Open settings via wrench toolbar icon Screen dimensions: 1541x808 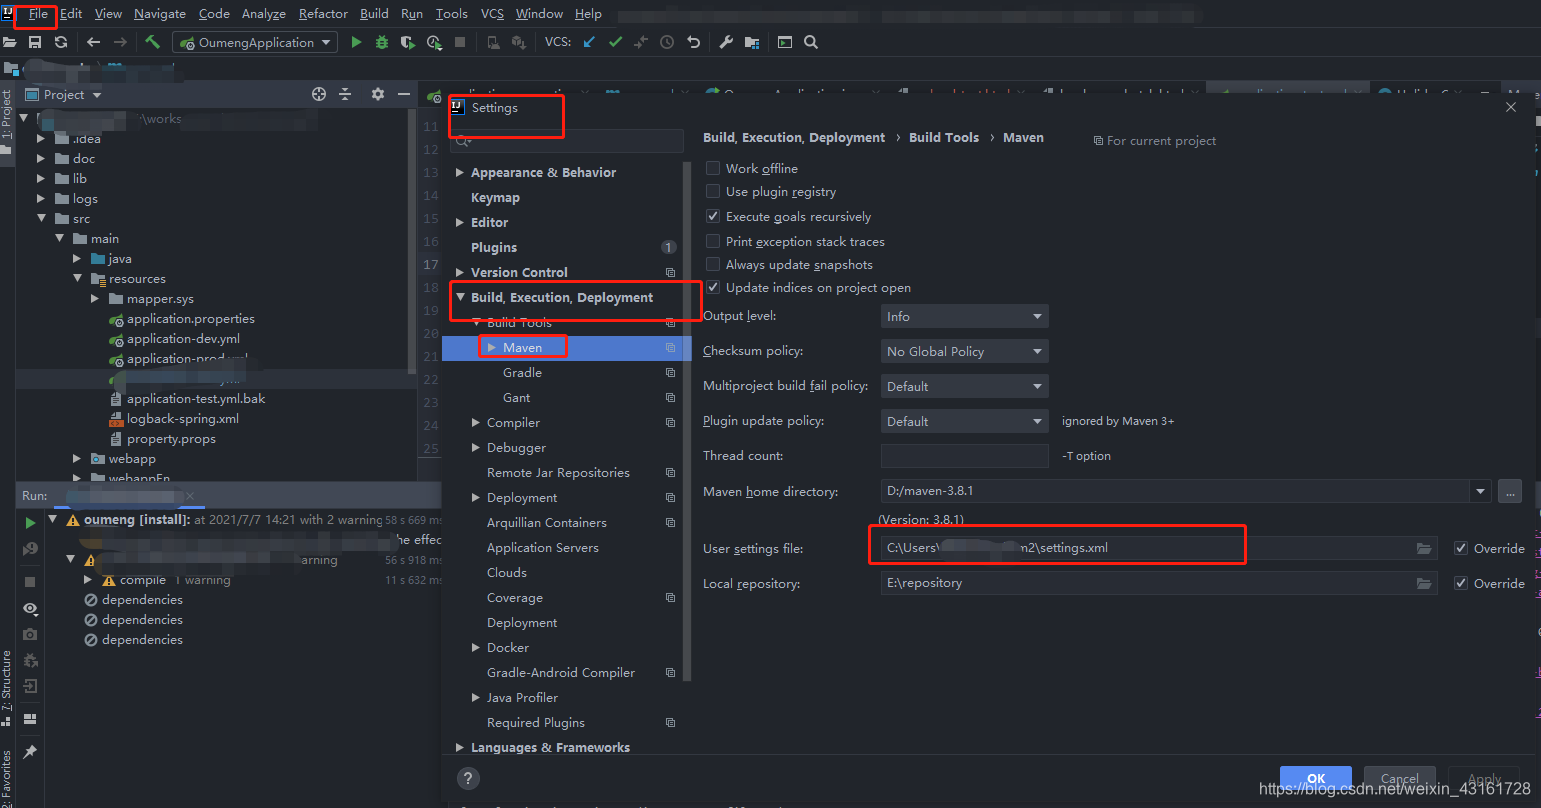coord(727,42)
